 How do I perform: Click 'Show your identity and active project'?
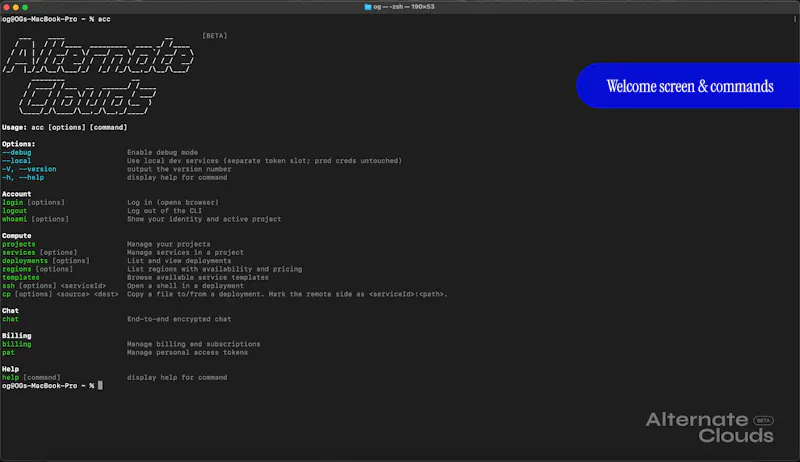[204, 219]
